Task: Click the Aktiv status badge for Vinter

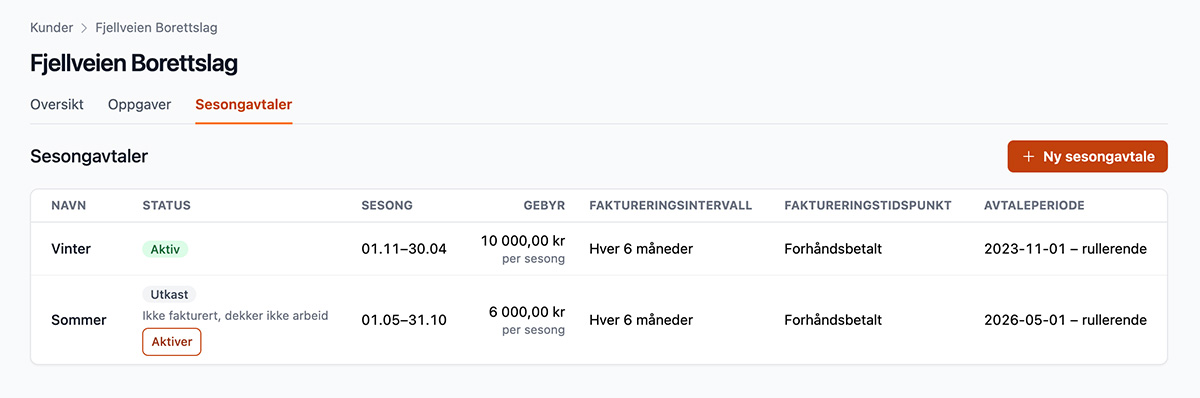Action: pyautogui.click(x=165, y=249)
